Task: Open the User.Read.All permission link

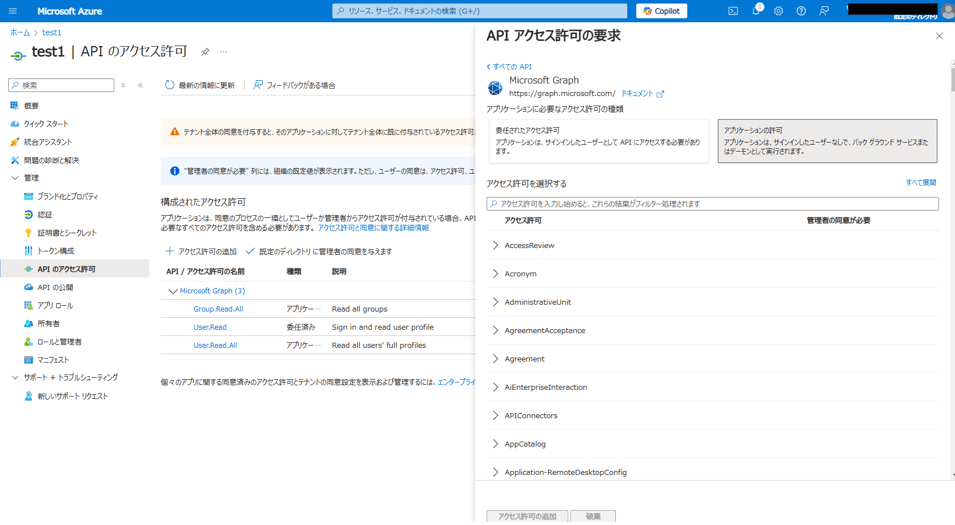Action: coord(215,345)
